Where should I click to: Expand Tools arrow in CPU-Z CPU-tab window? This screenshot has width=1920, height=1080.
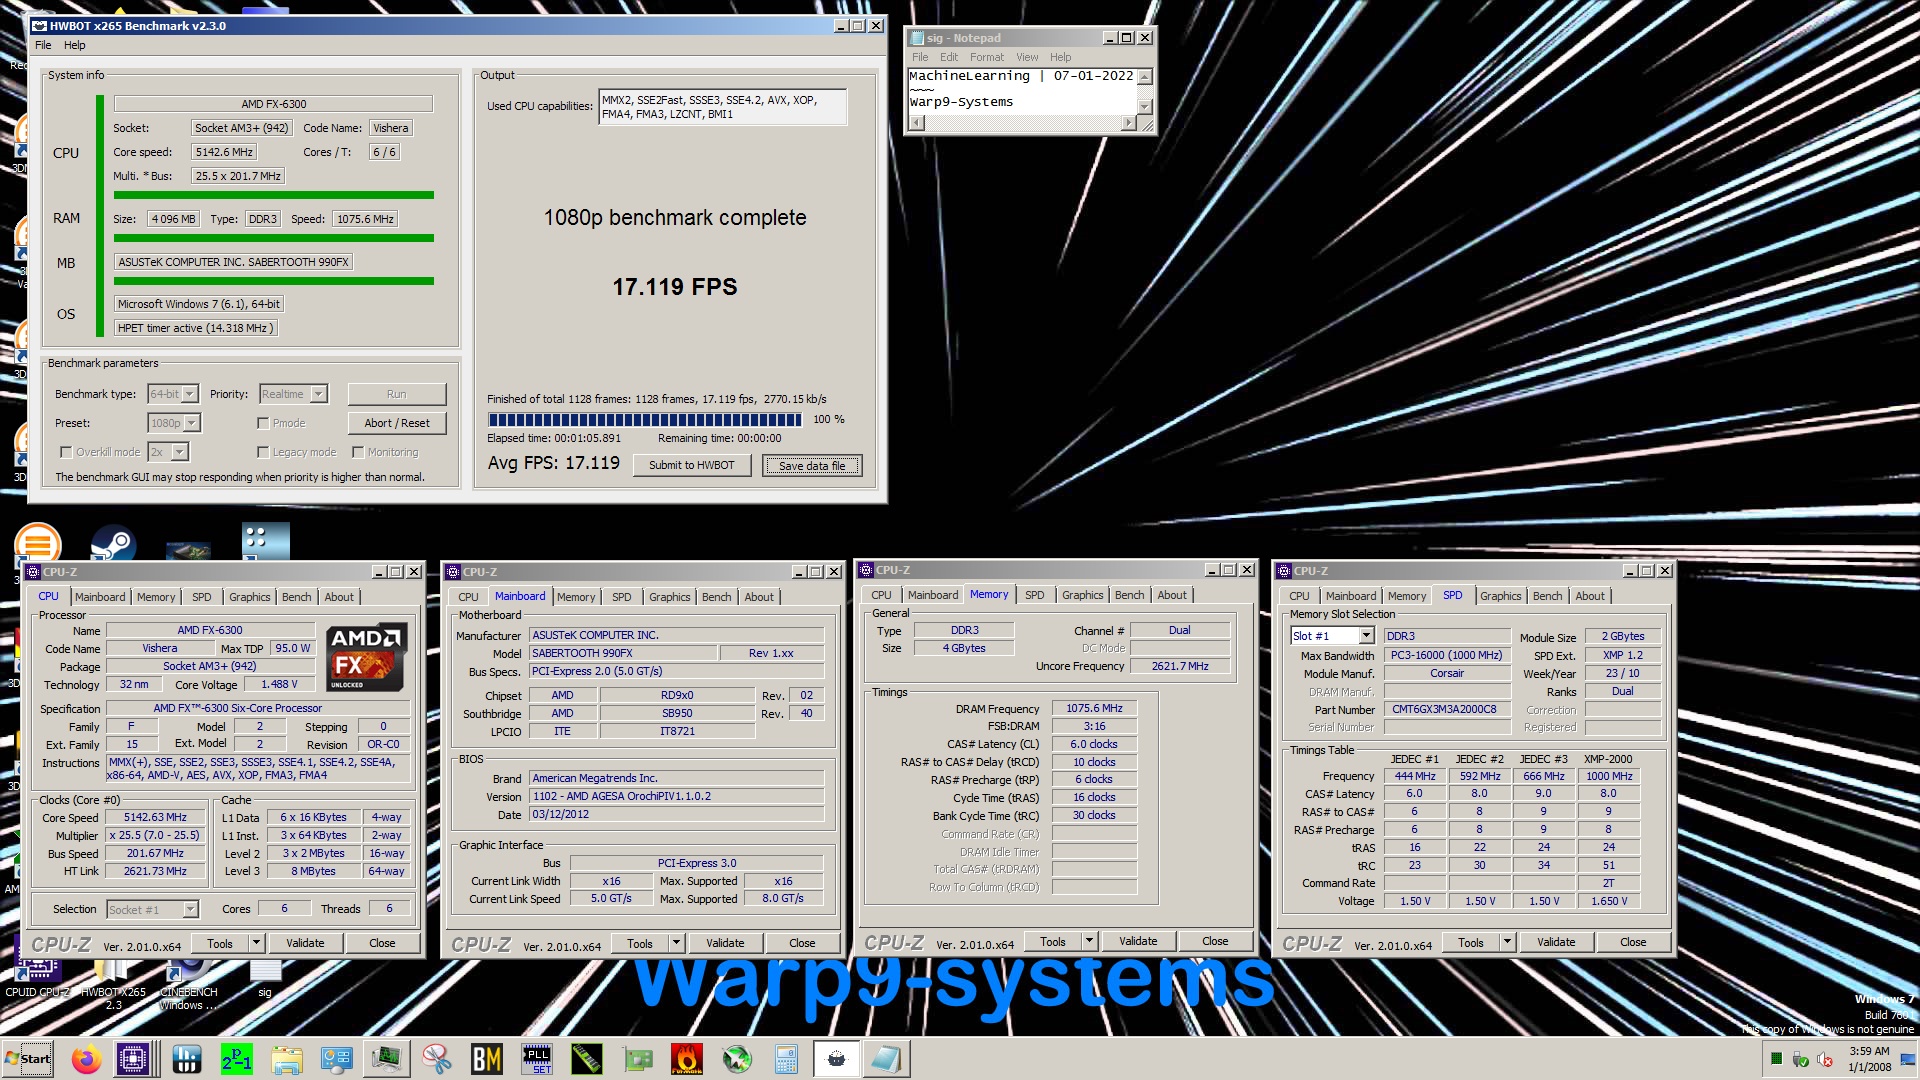[x=256, y=943]
